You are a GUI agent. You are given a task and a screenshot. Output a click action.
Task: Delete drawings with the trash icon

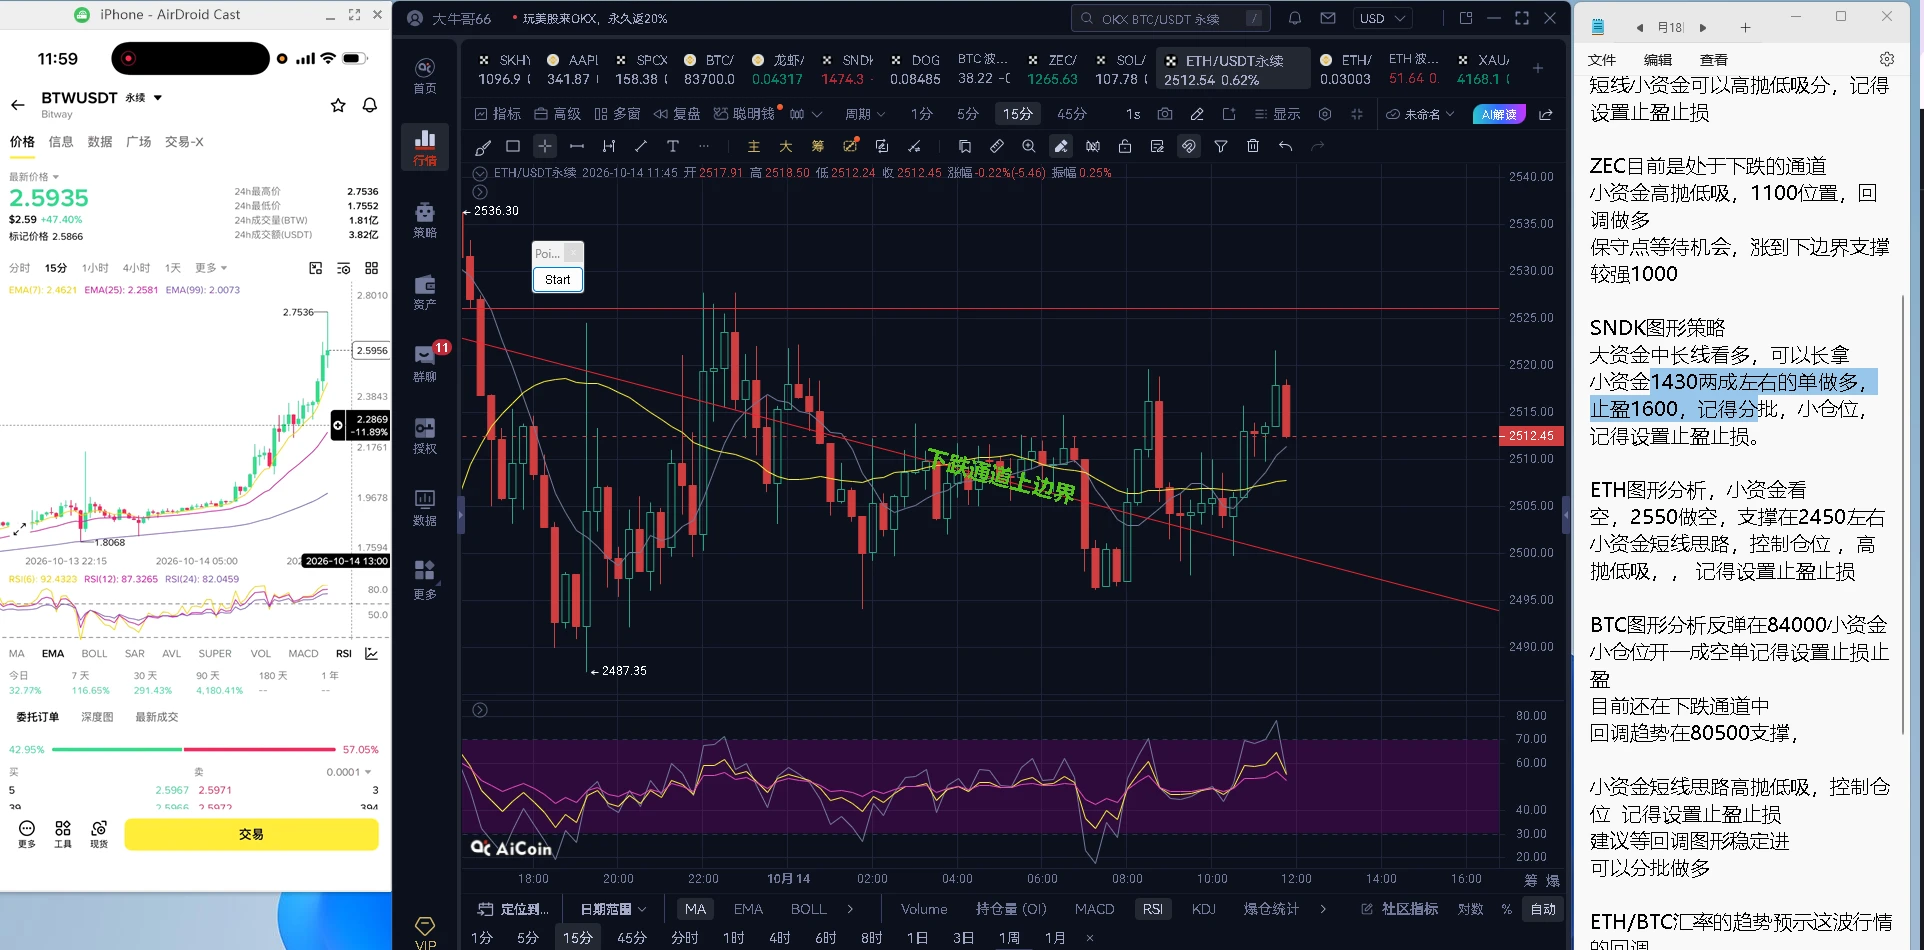(1253, 146)
